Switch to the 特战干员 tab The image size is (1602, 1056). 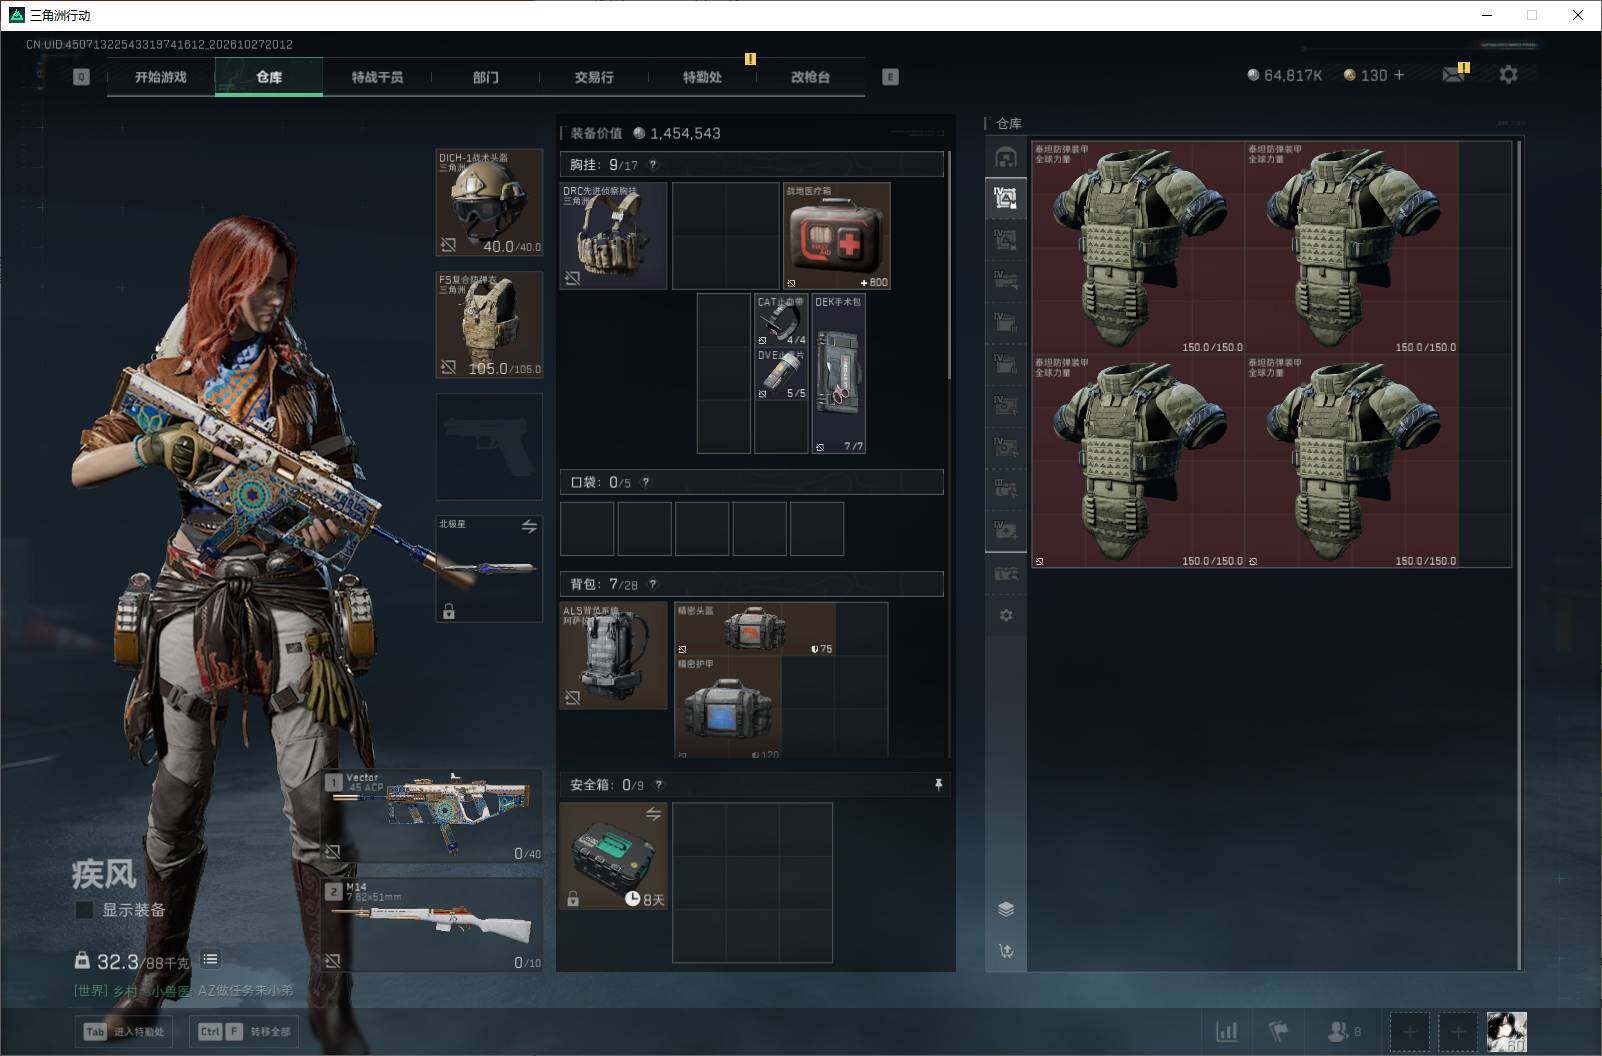(377, 77)
